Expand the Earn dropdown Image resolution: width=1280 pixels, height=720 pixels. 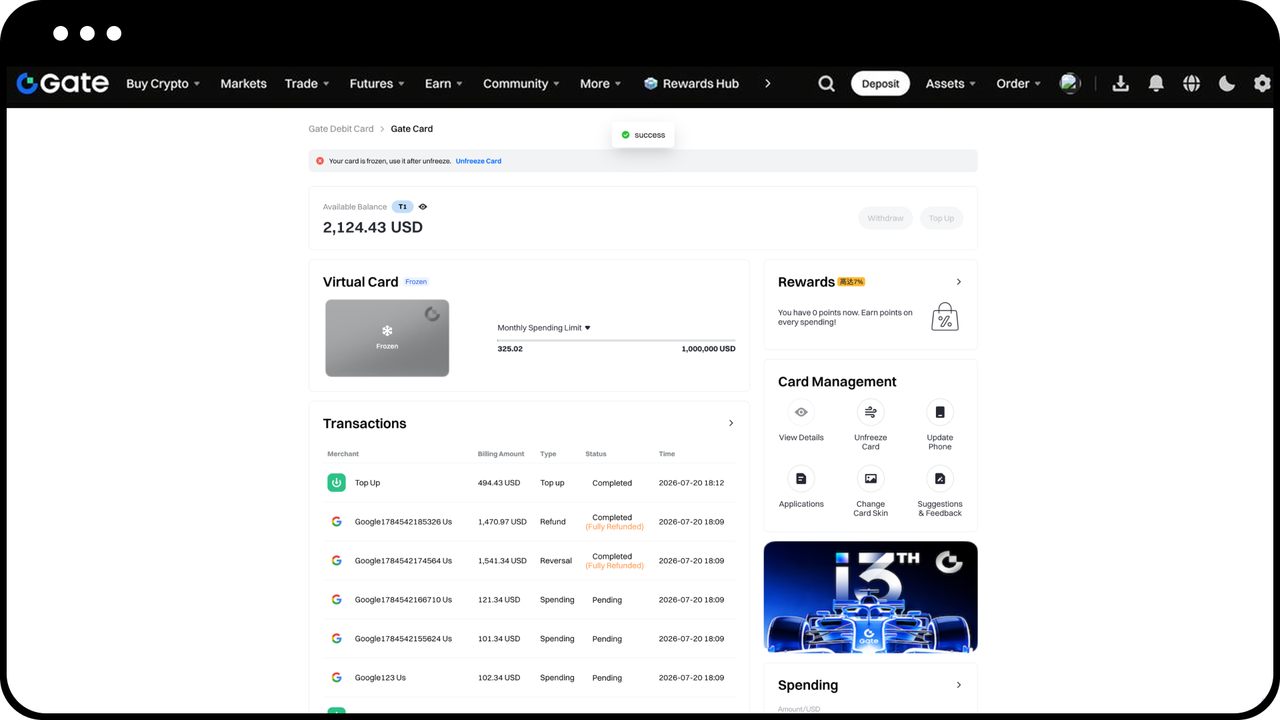click(444, 84)
